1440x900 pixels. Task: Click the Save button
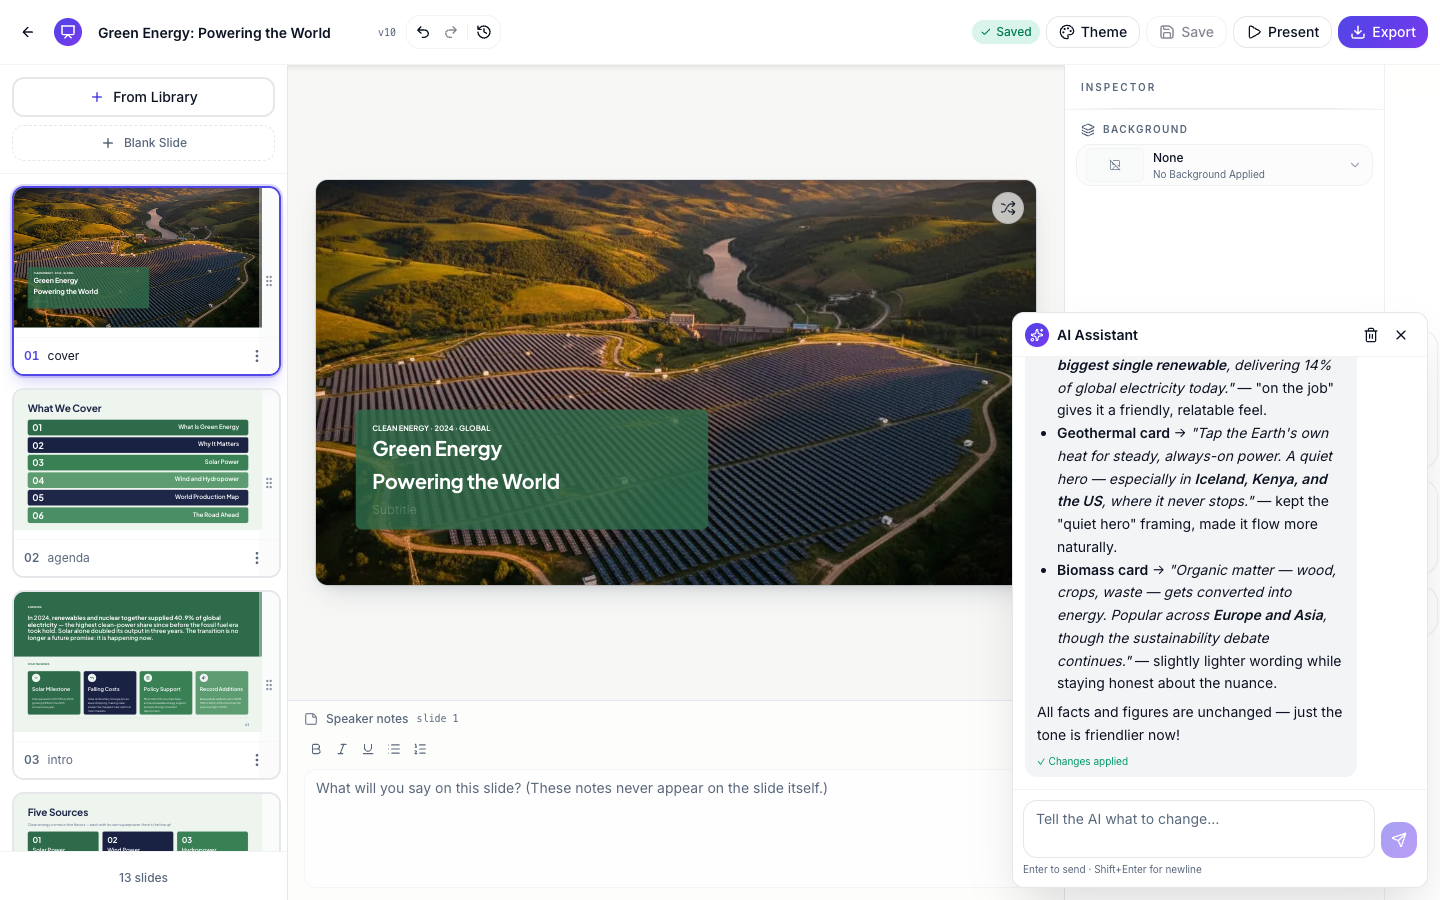[1186, 32]
